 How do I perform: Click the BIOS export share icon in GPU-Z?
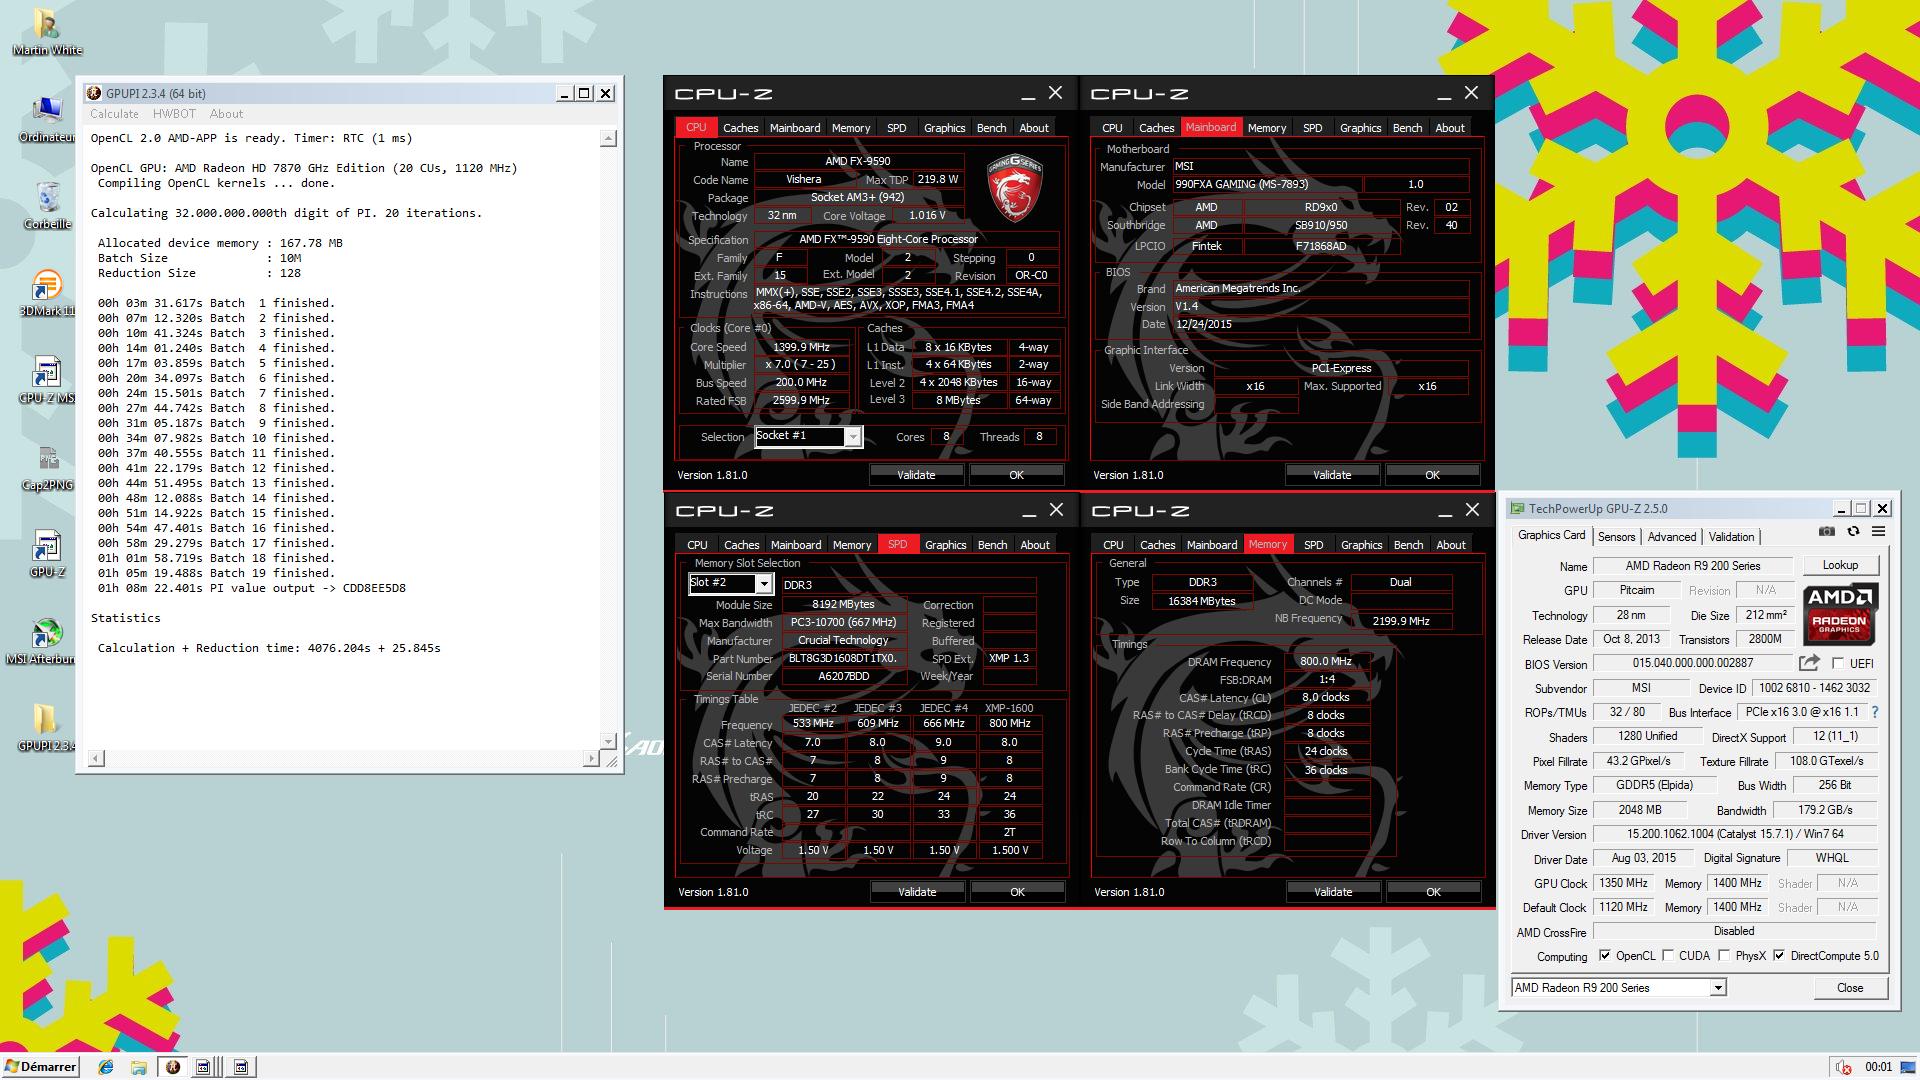[x=1809, y=663]
